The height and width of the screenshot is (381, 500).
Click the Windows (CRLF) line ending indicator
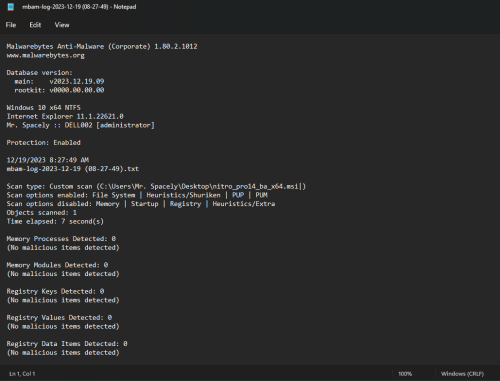coord(462,374)
